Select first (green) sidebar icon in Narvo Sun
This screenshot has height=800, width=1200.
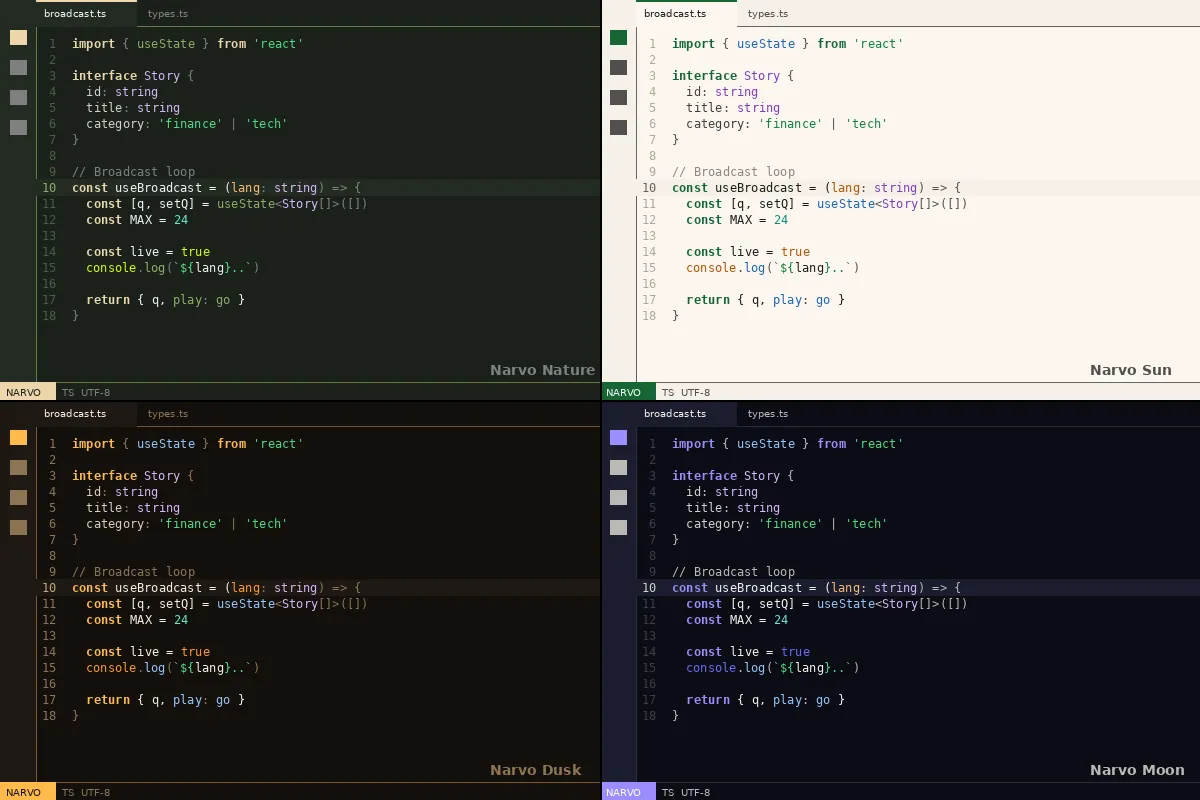tap(618, 38)
